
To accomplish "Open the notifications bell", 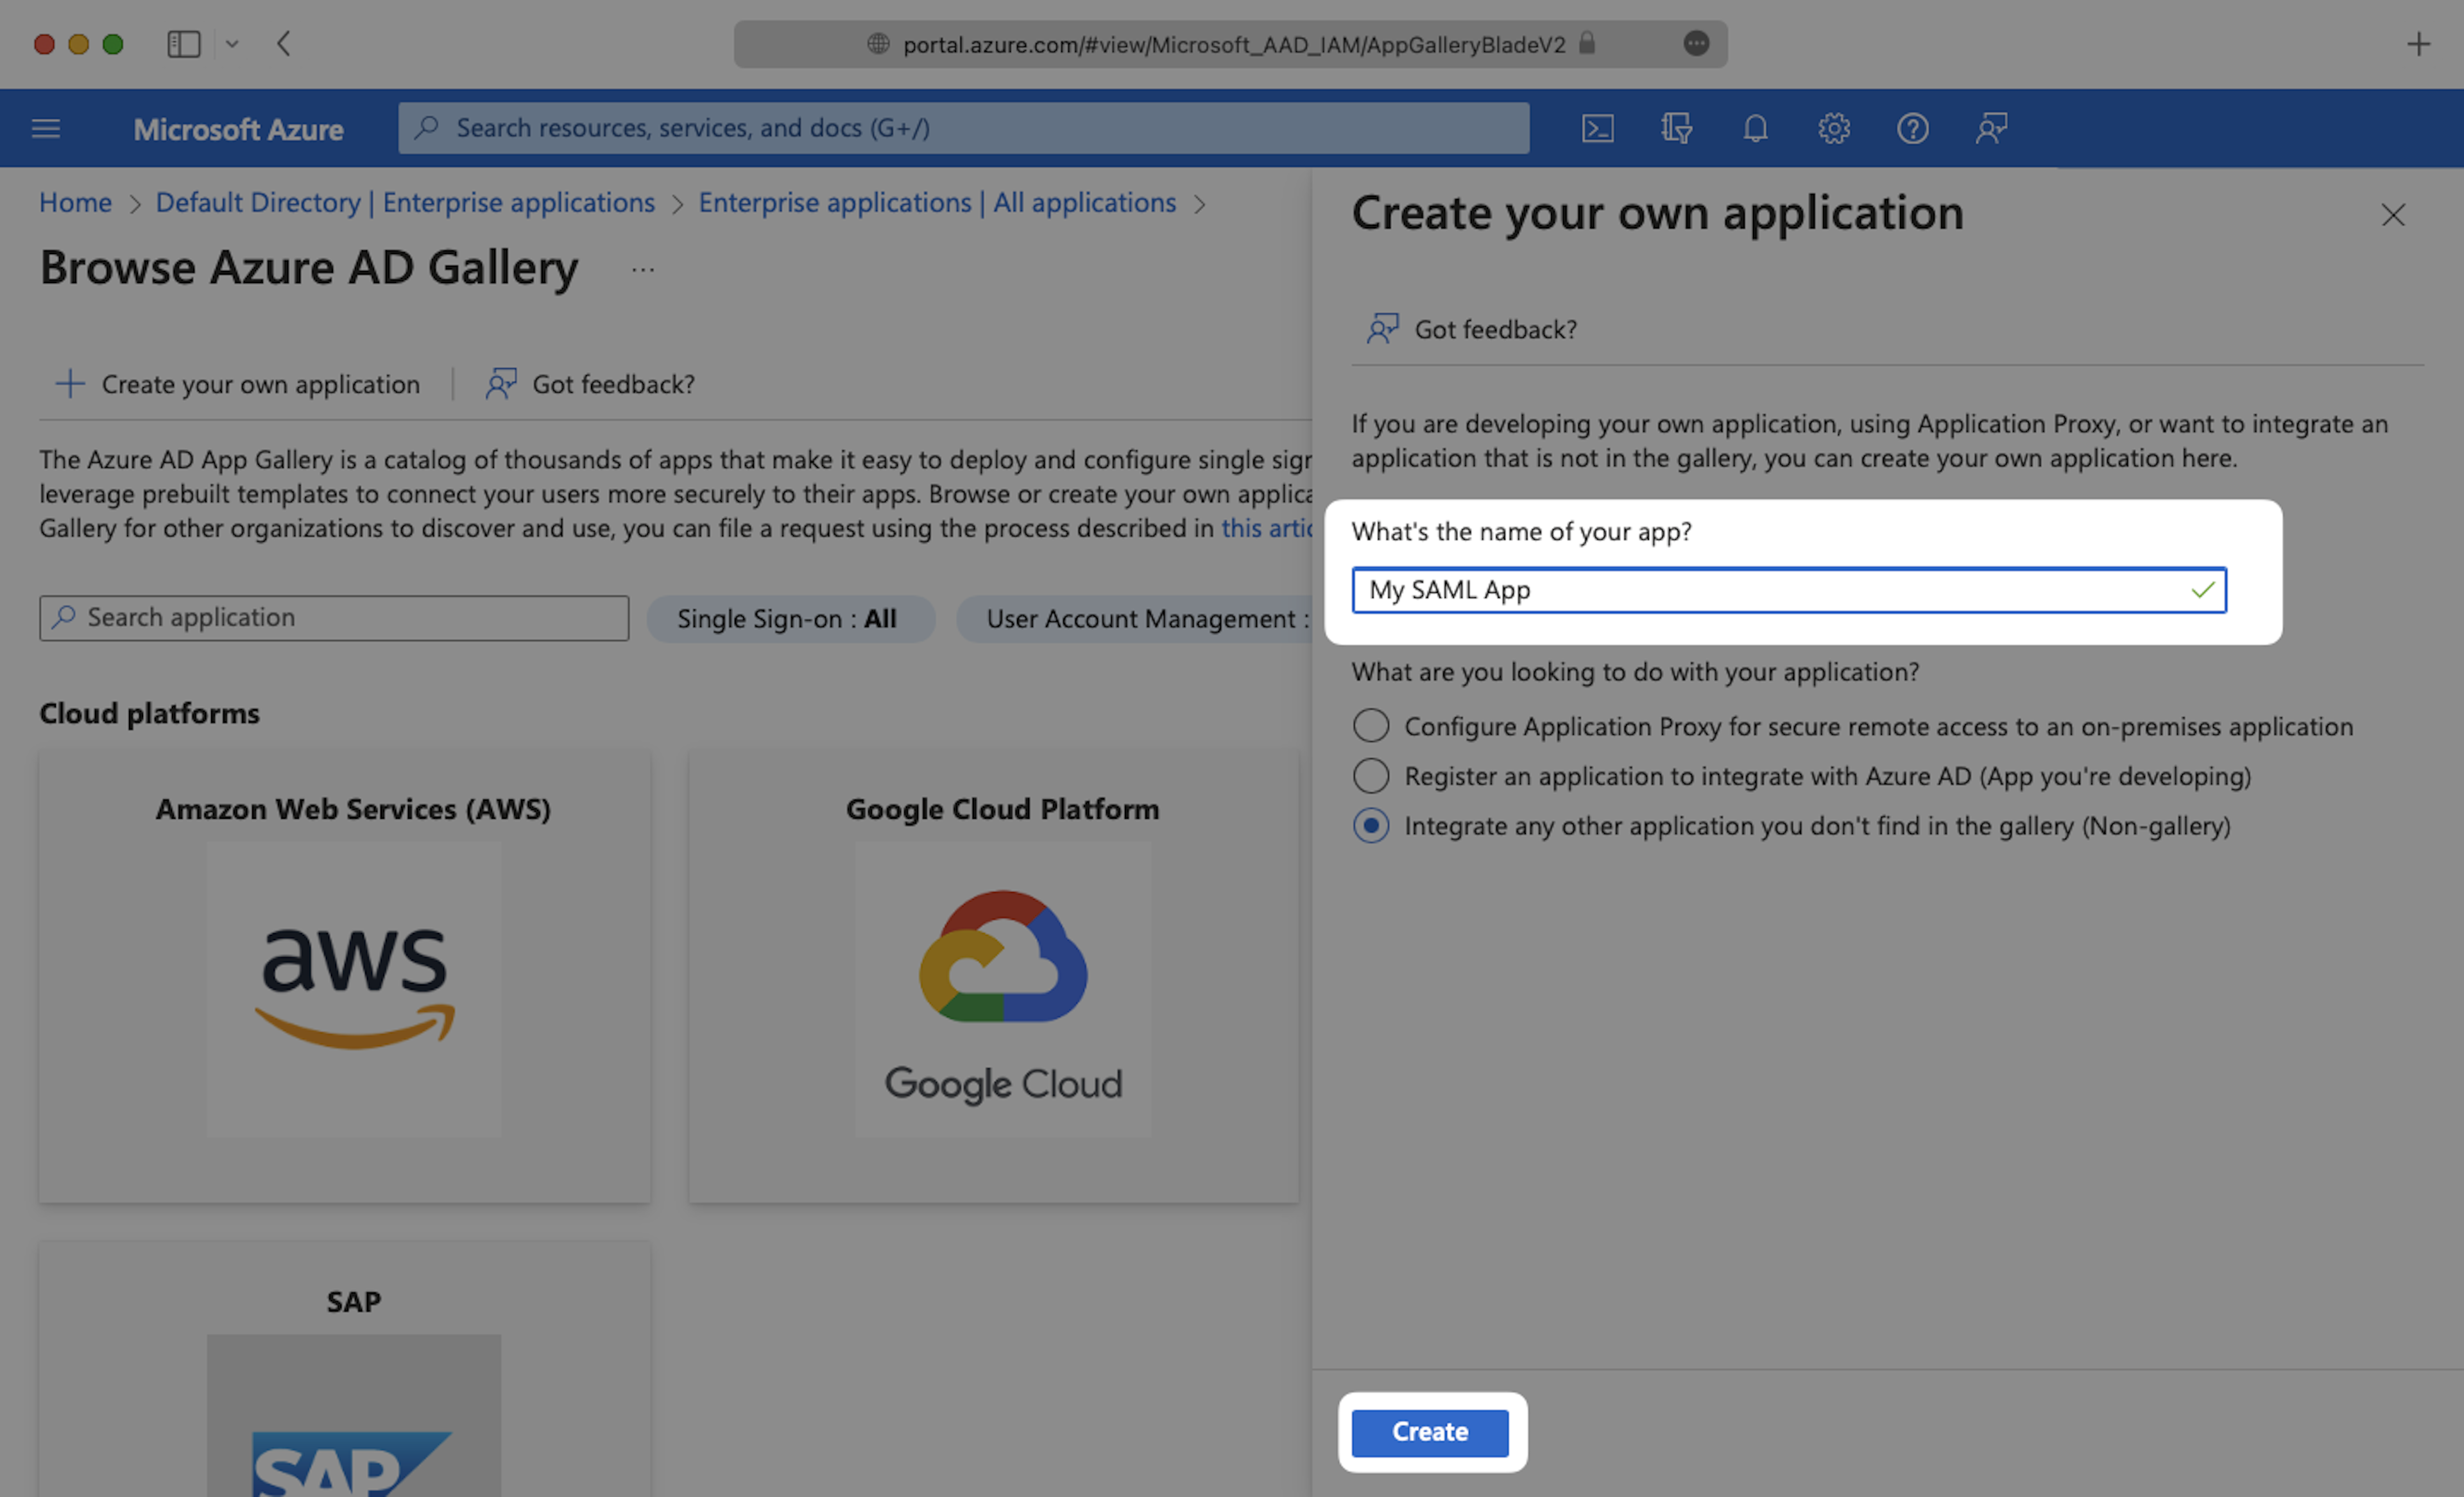I will tap(1755, 128).
